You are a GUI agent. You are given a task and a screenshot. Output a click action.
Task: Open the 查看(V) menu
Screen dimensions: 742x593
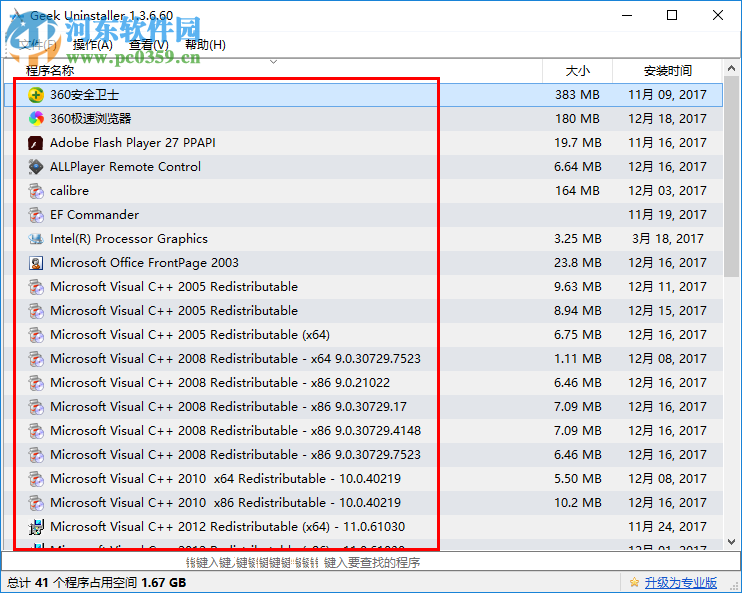click(x=149, y=45)
